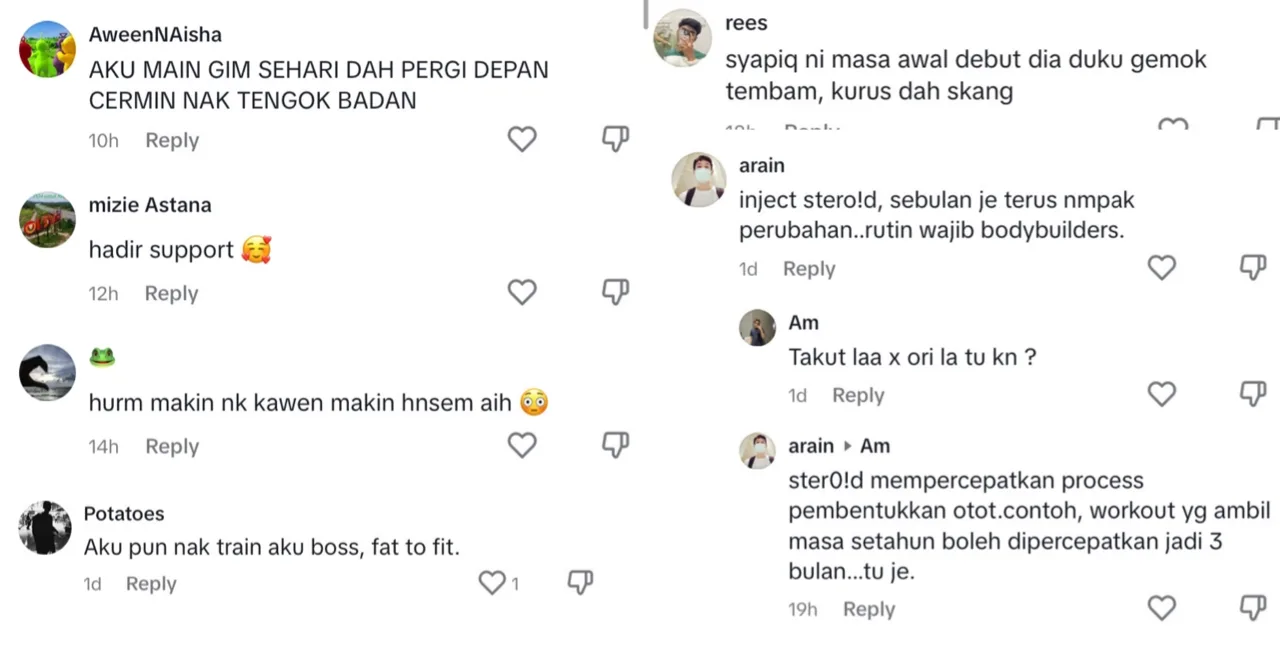Screen dimensions: 1280x654
Task: Dislike Am's 'Takut laa' reply
Action: pyautogui.click(x=1253, y=394)
